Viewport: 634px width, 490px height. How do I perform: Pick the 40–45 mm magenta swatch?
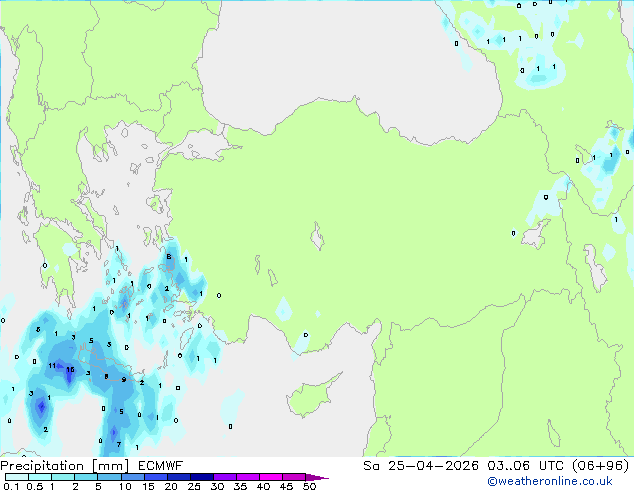pyautogui.click(x=271, y=477)
